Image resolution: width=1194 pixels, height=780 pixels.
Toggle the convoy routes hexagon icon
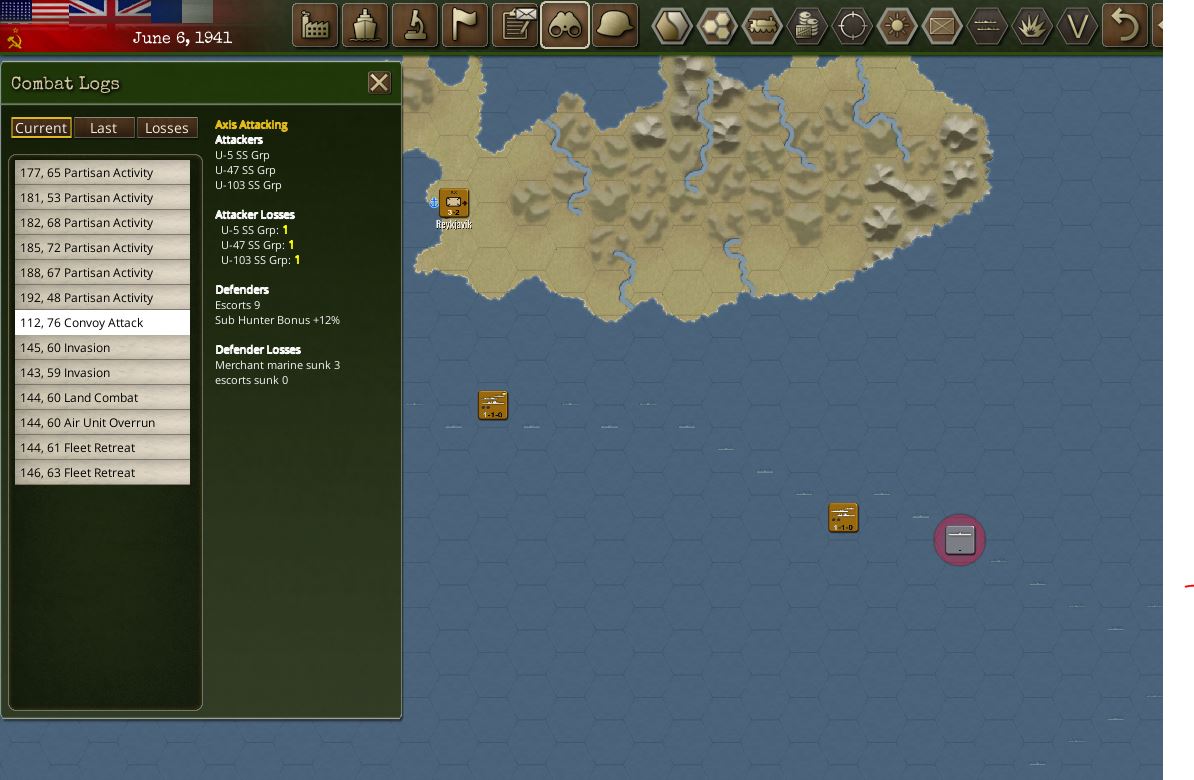[987, 27]
